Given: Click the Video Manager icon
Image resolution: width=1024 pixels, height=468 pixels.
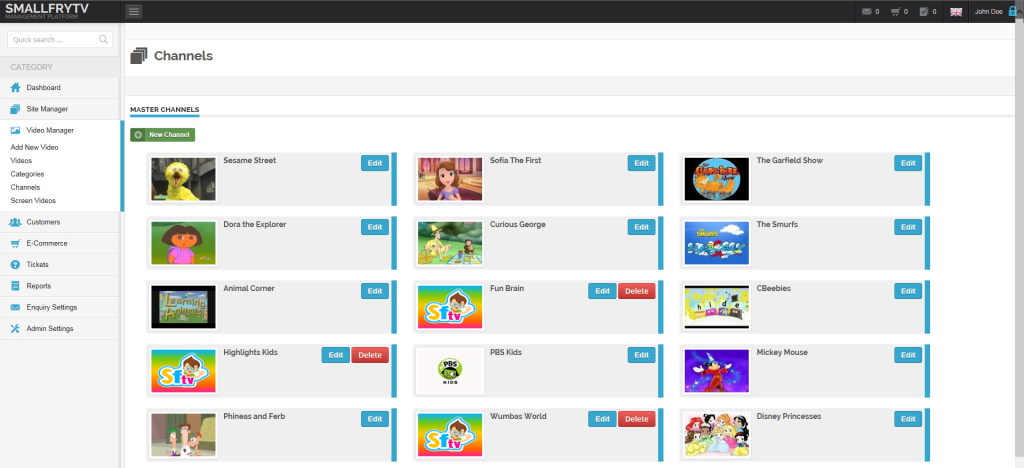Looking at the screenshot, I should click(x=16, y=131).
